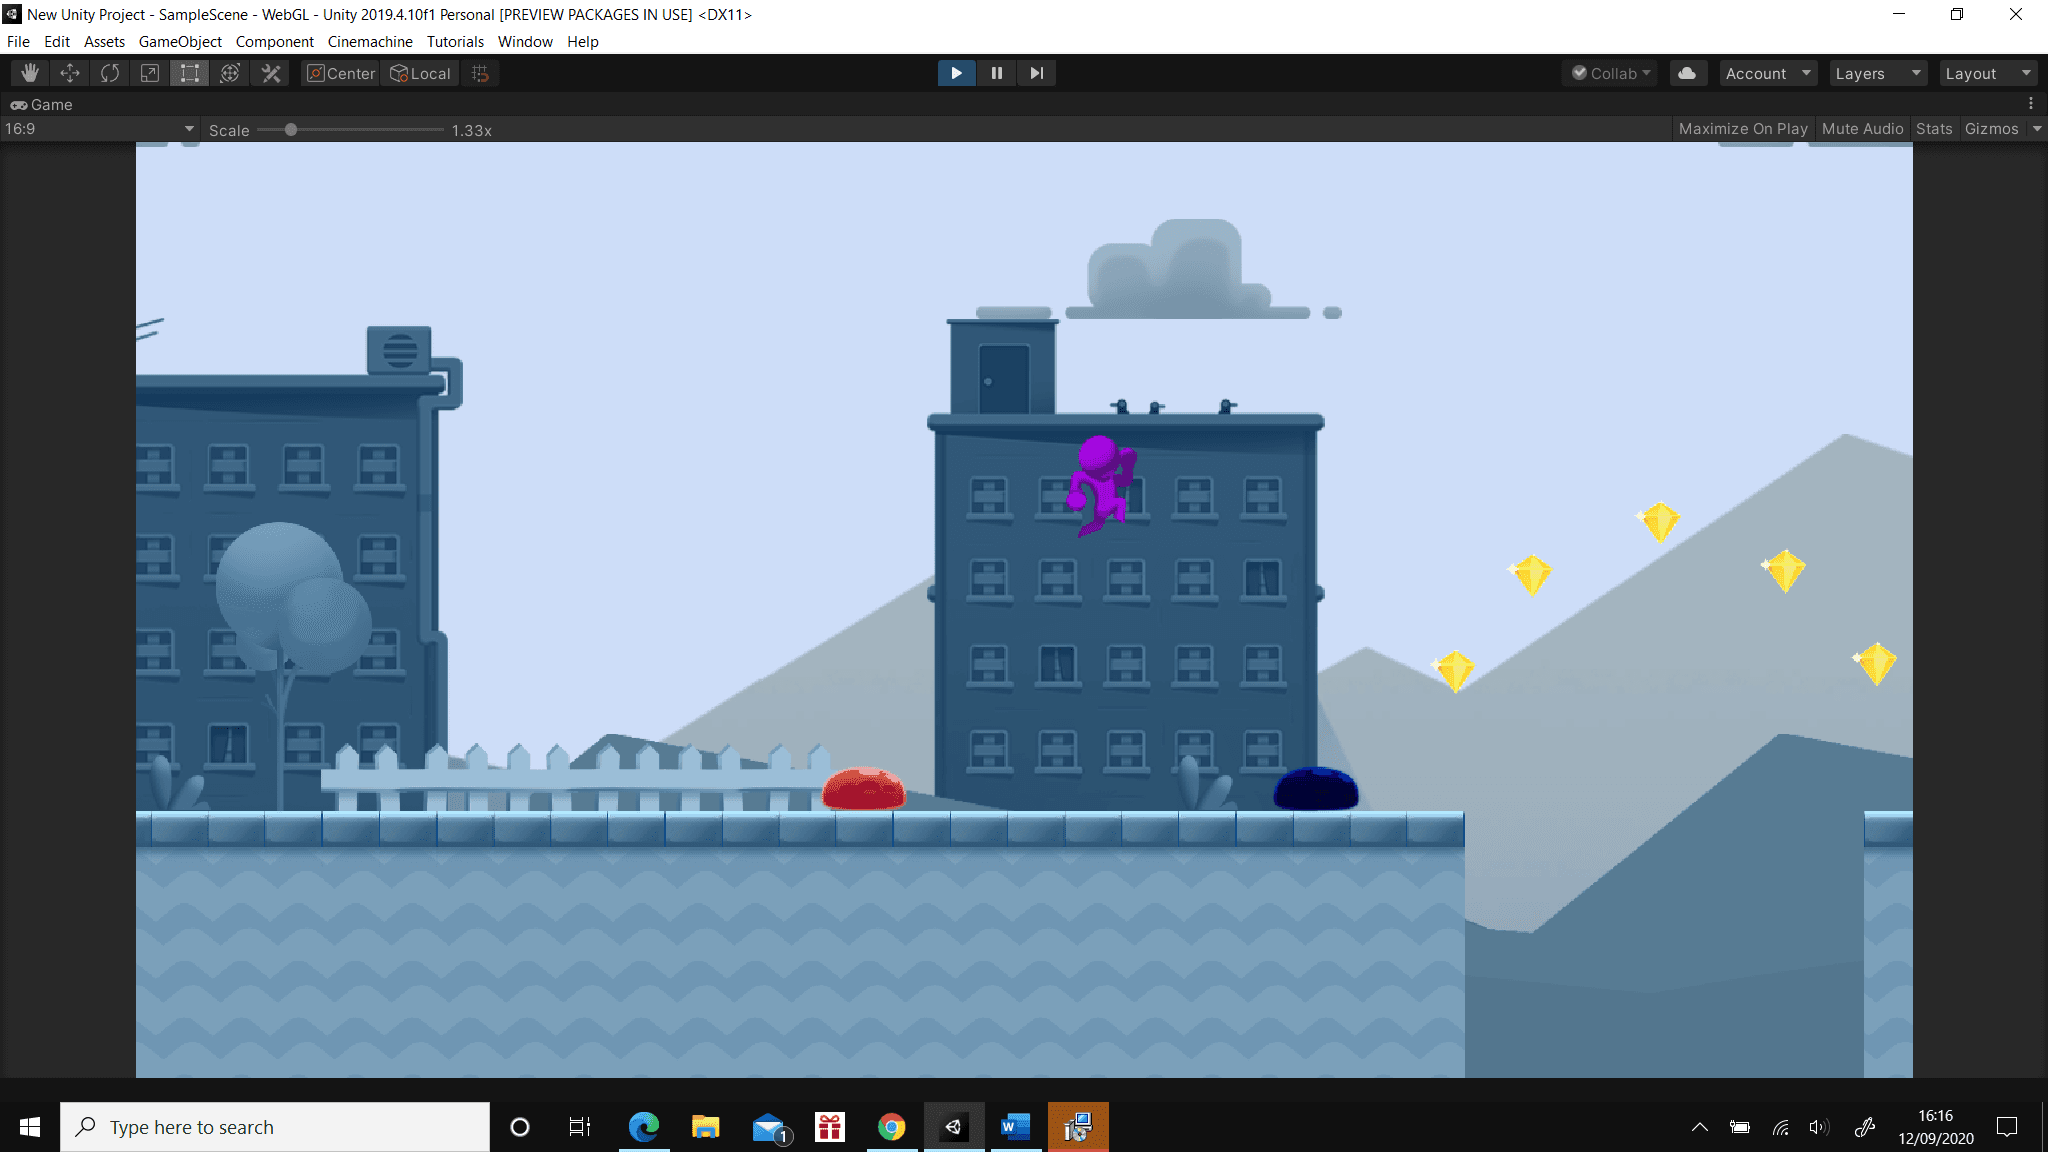This screenshot has height=1152, width=2048.
Task: Toggle the Stats overlay
Action: click(1933, 129)
